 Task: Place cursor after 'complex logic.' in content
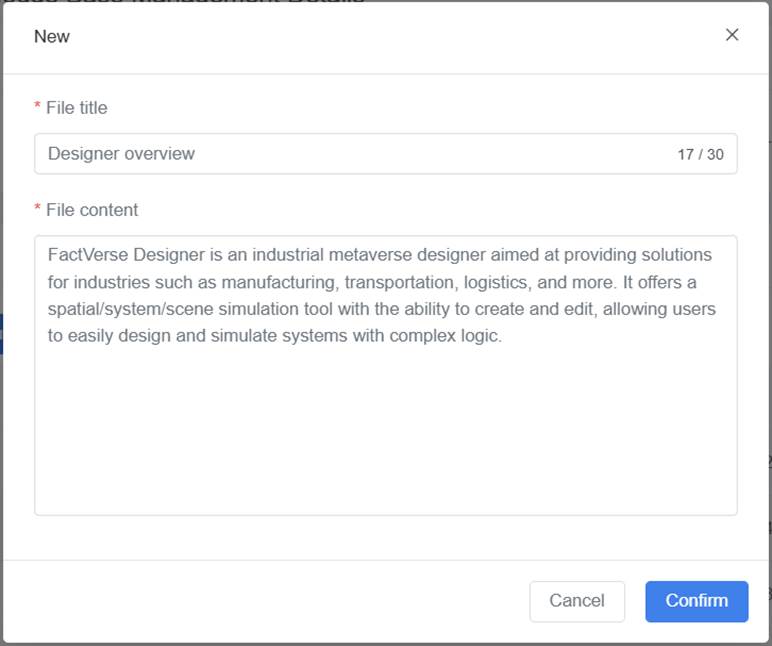click(503, 337)
